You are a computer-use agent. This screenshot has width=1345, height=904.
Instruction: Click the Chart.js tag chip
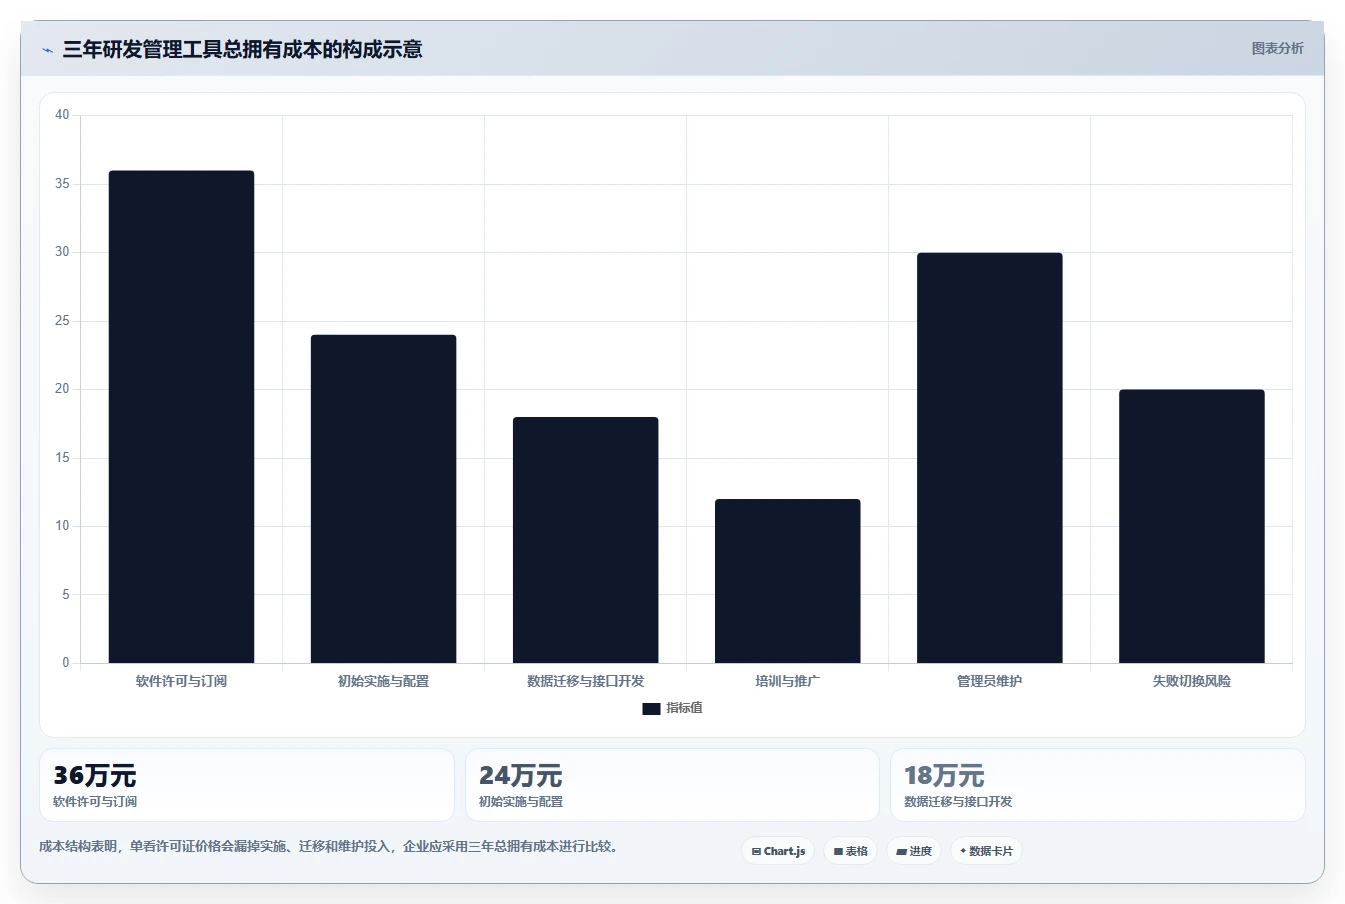[778, 851]
